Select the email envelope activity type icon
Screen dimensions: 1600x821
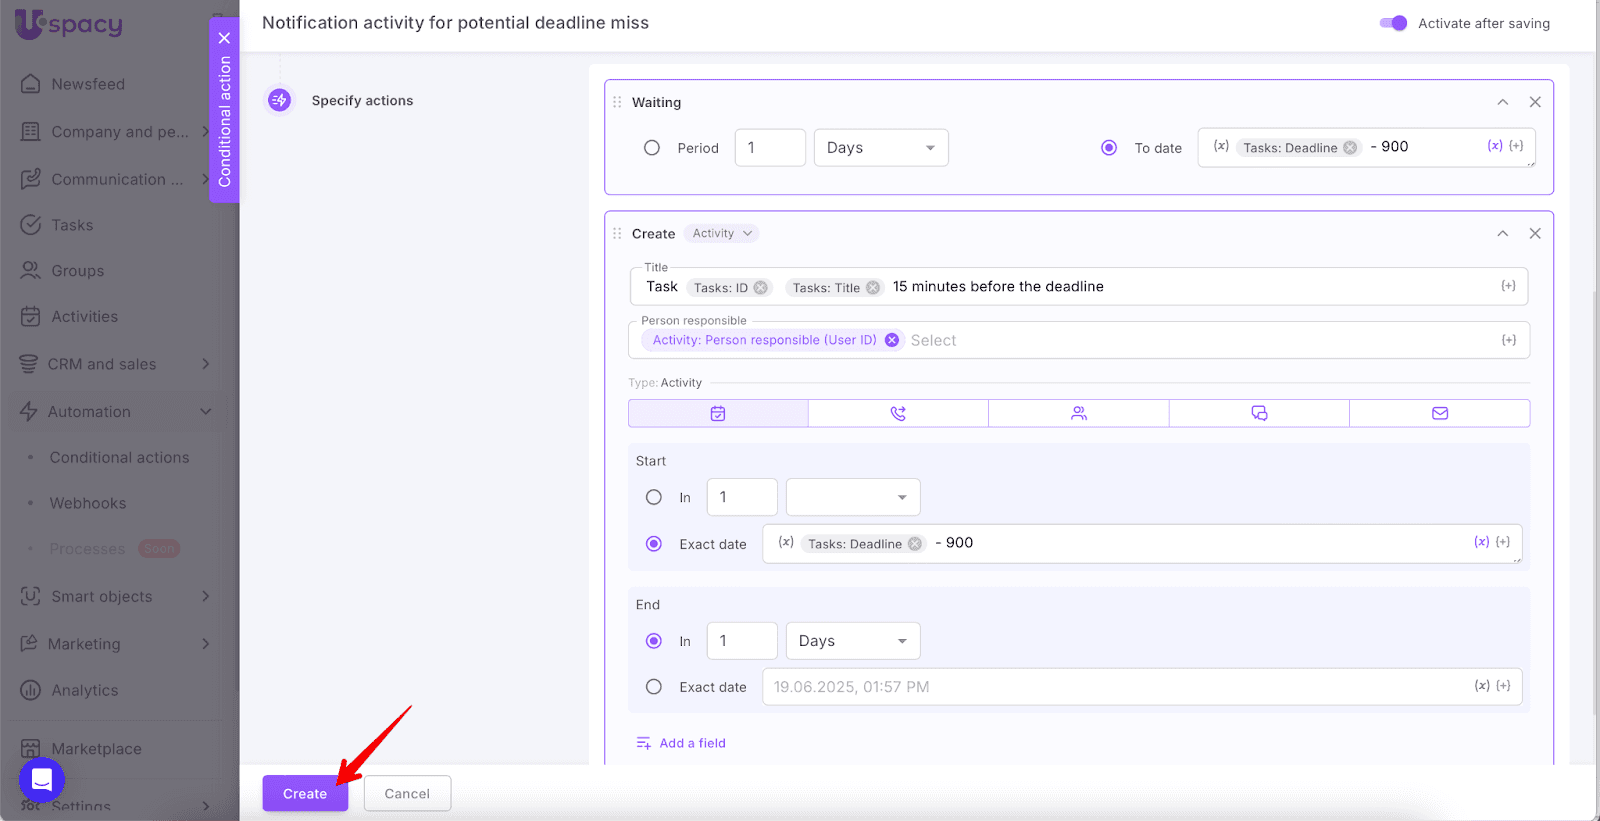point(1439,413)
